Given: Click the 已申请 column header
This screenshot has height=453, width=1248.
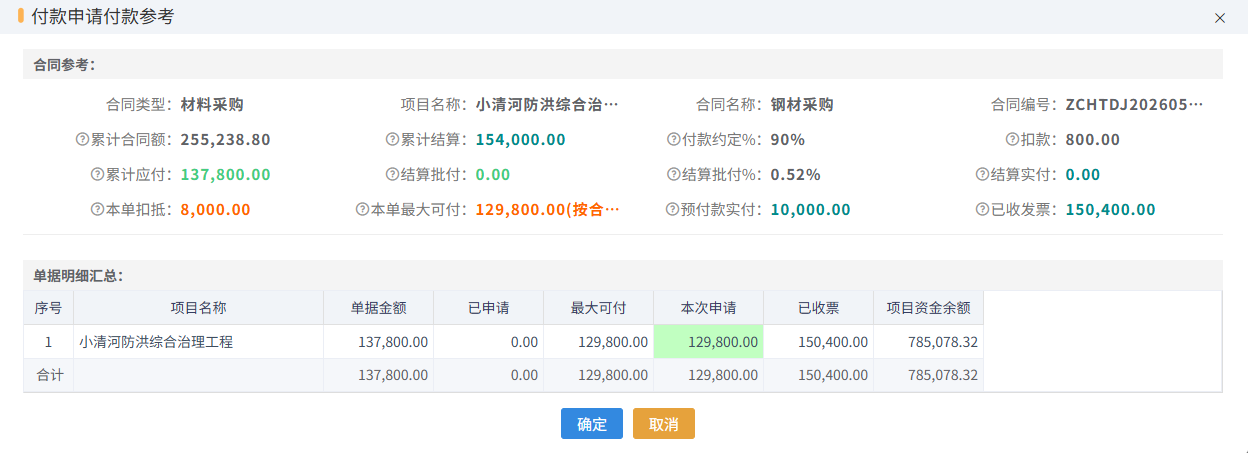Looking at the screenshot, I should (x=489, y=308).
